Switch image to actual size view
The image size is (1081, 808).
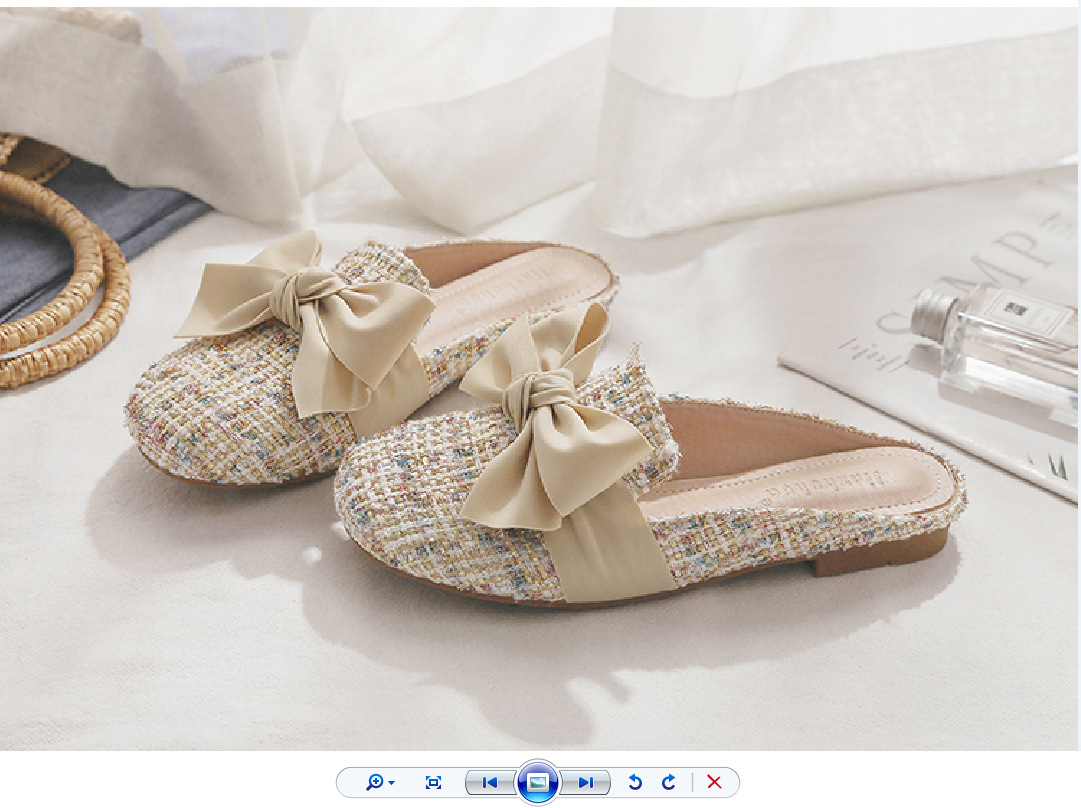point(434,782)
